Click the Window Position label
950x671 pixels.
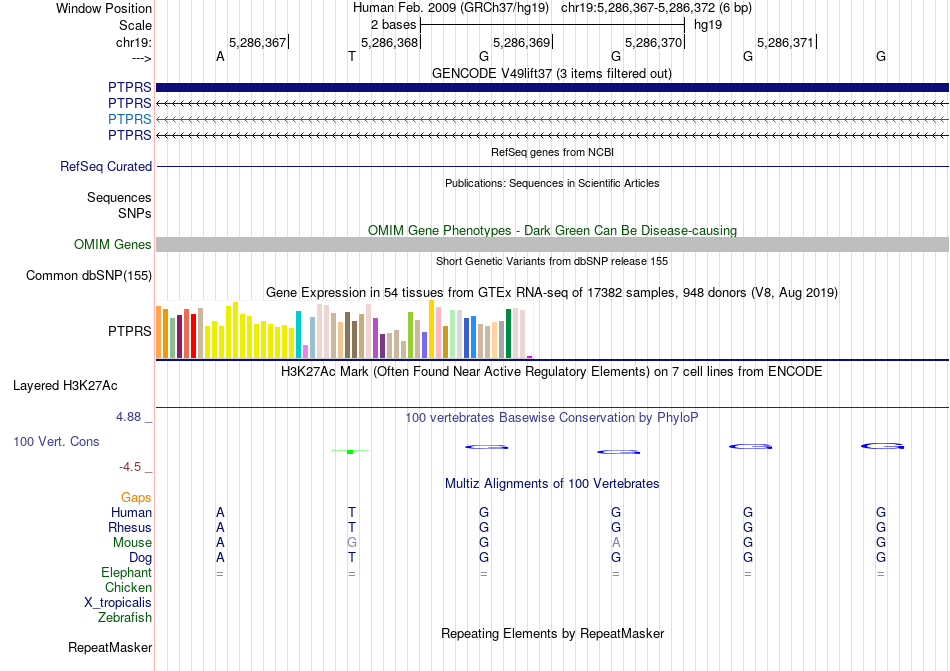point(104,8)
